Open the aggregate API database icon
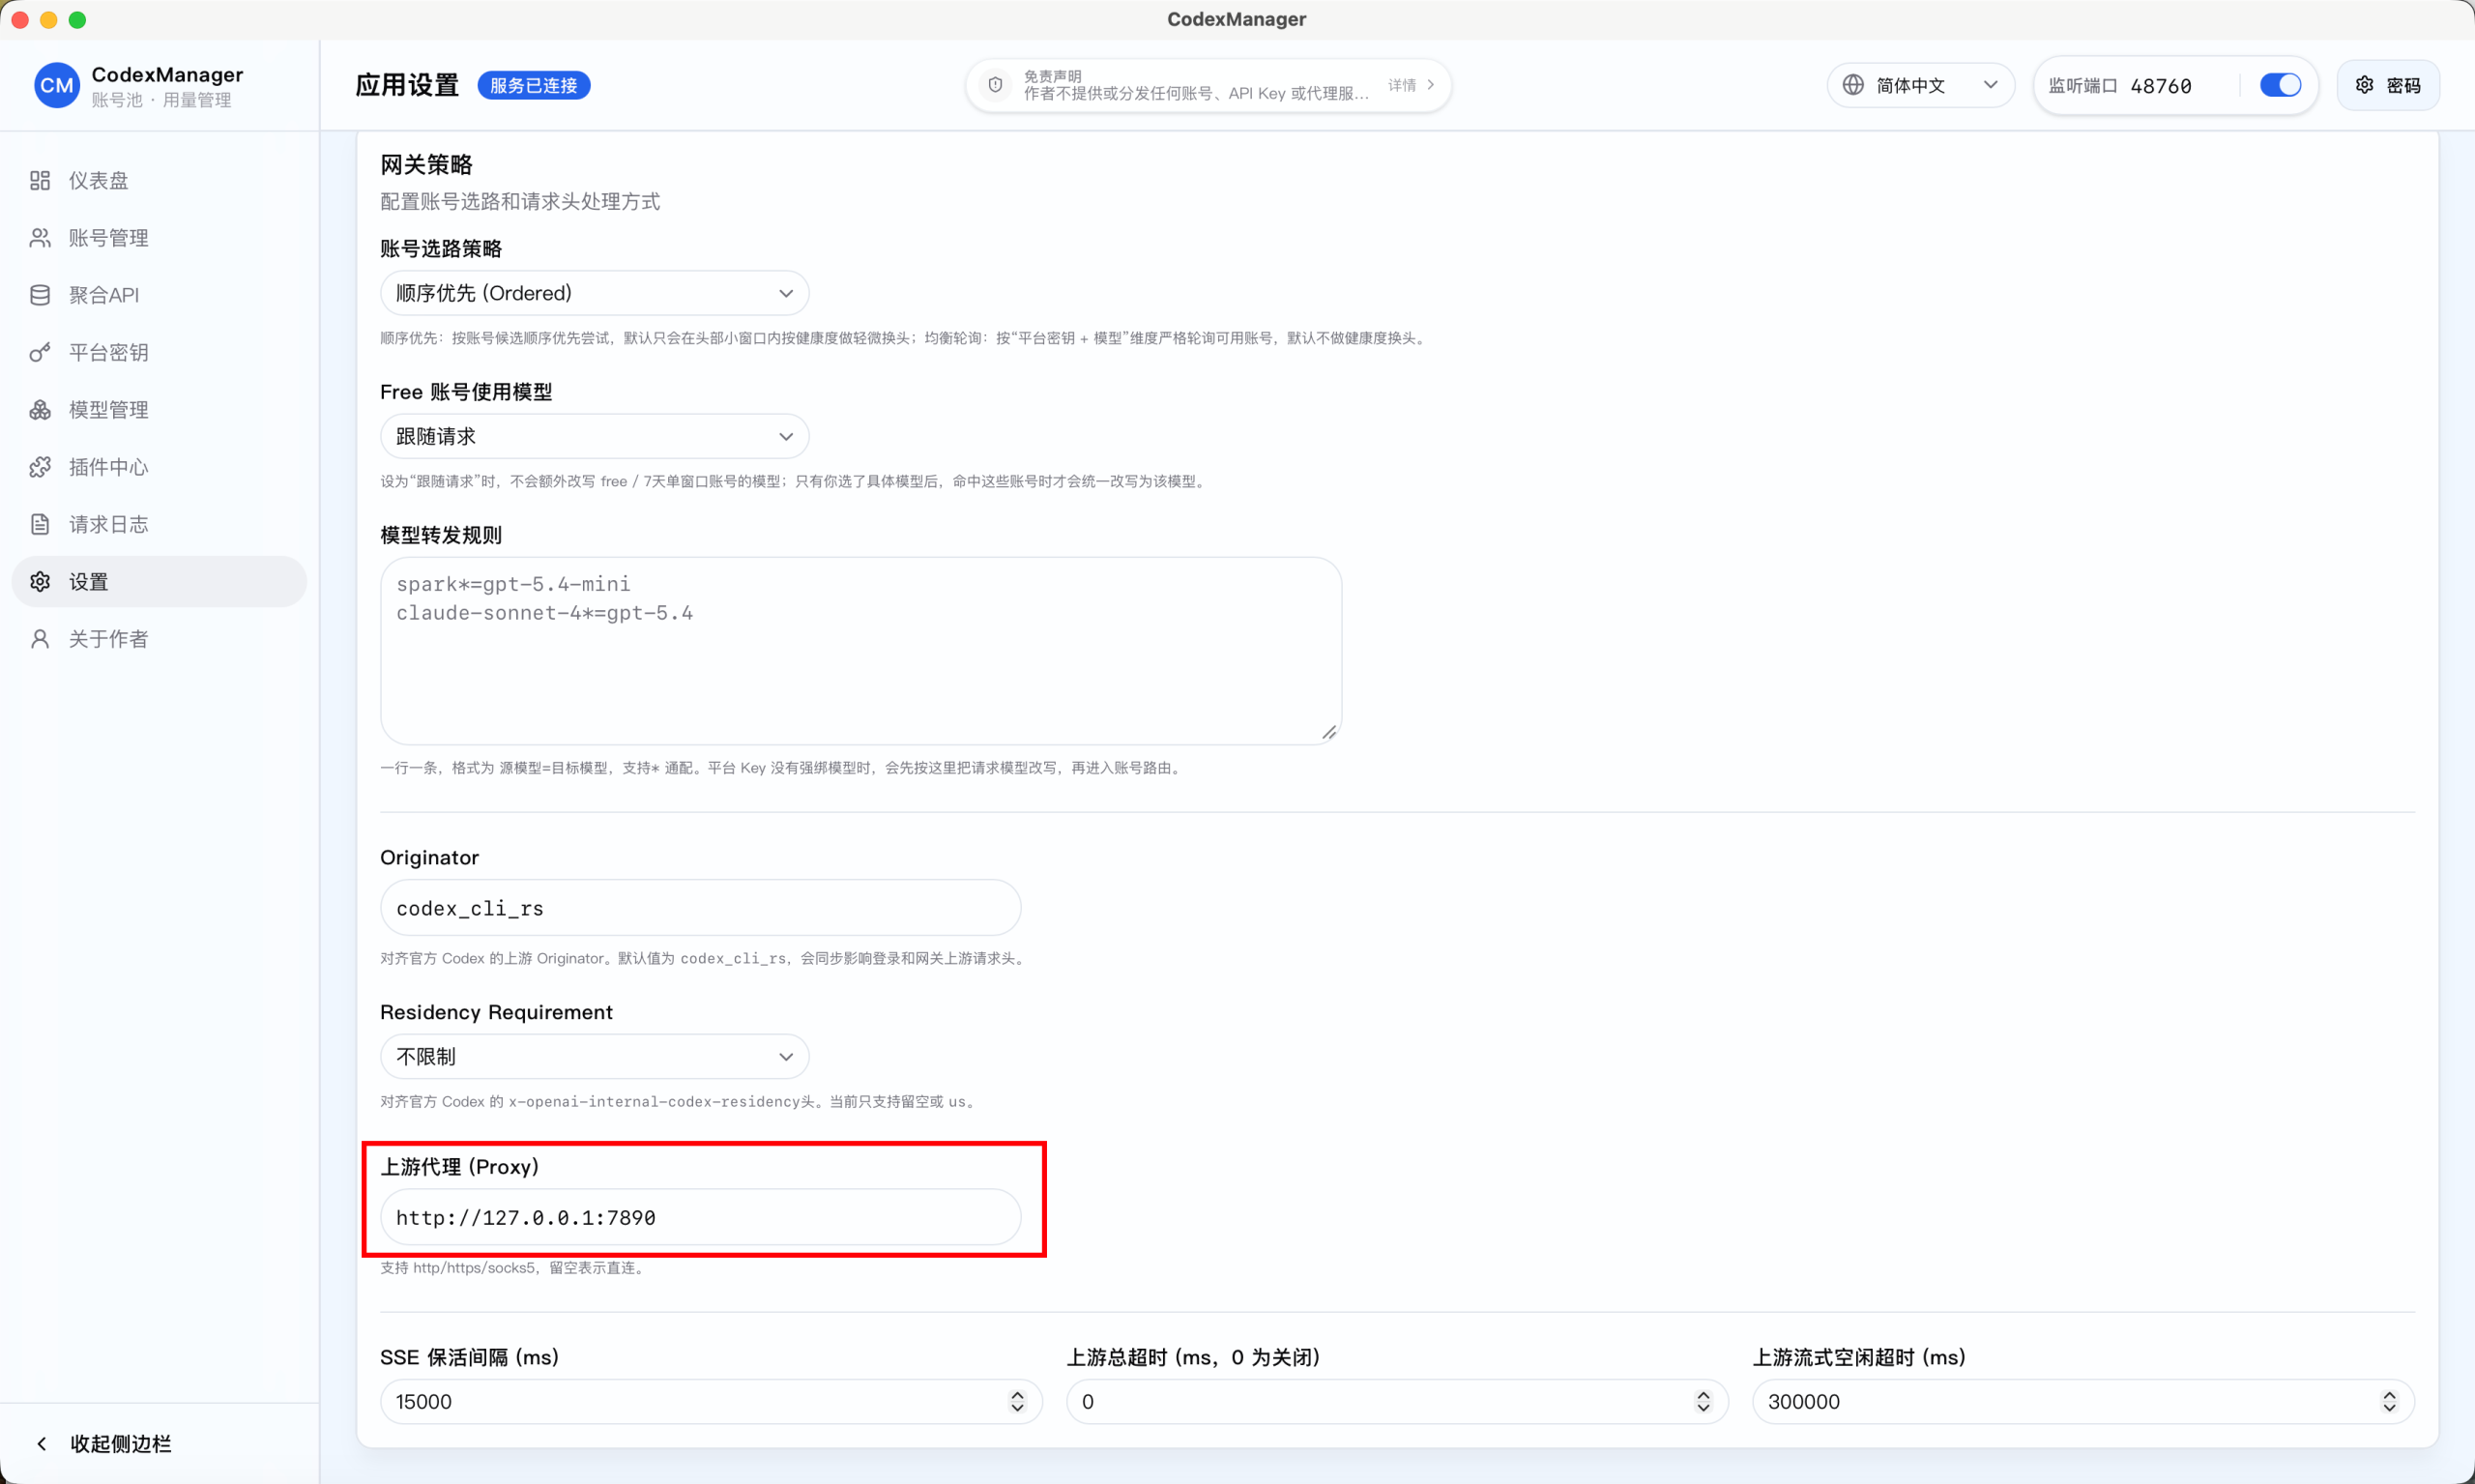The image size is (2475, 1484). pos(40,295)
